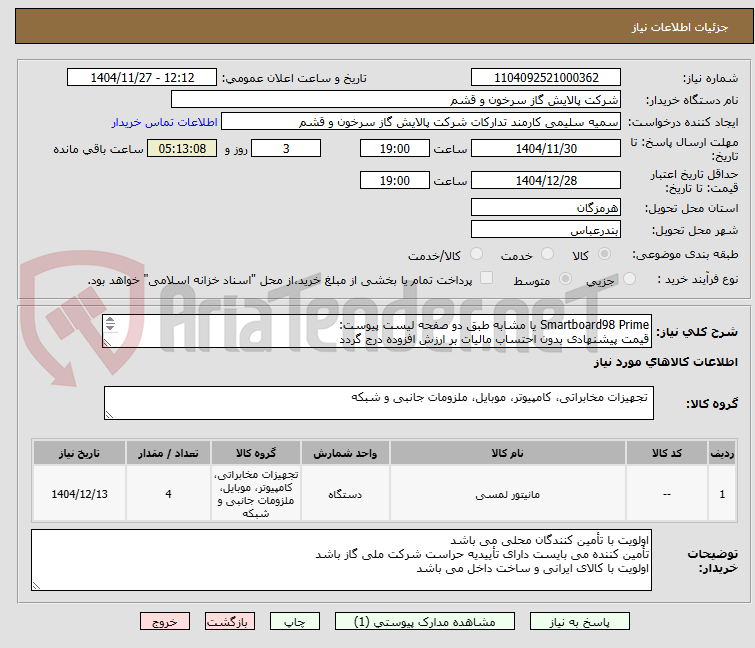Click the down arrow of description scroller
755x648 pixels.
click(x=110, y=327)
